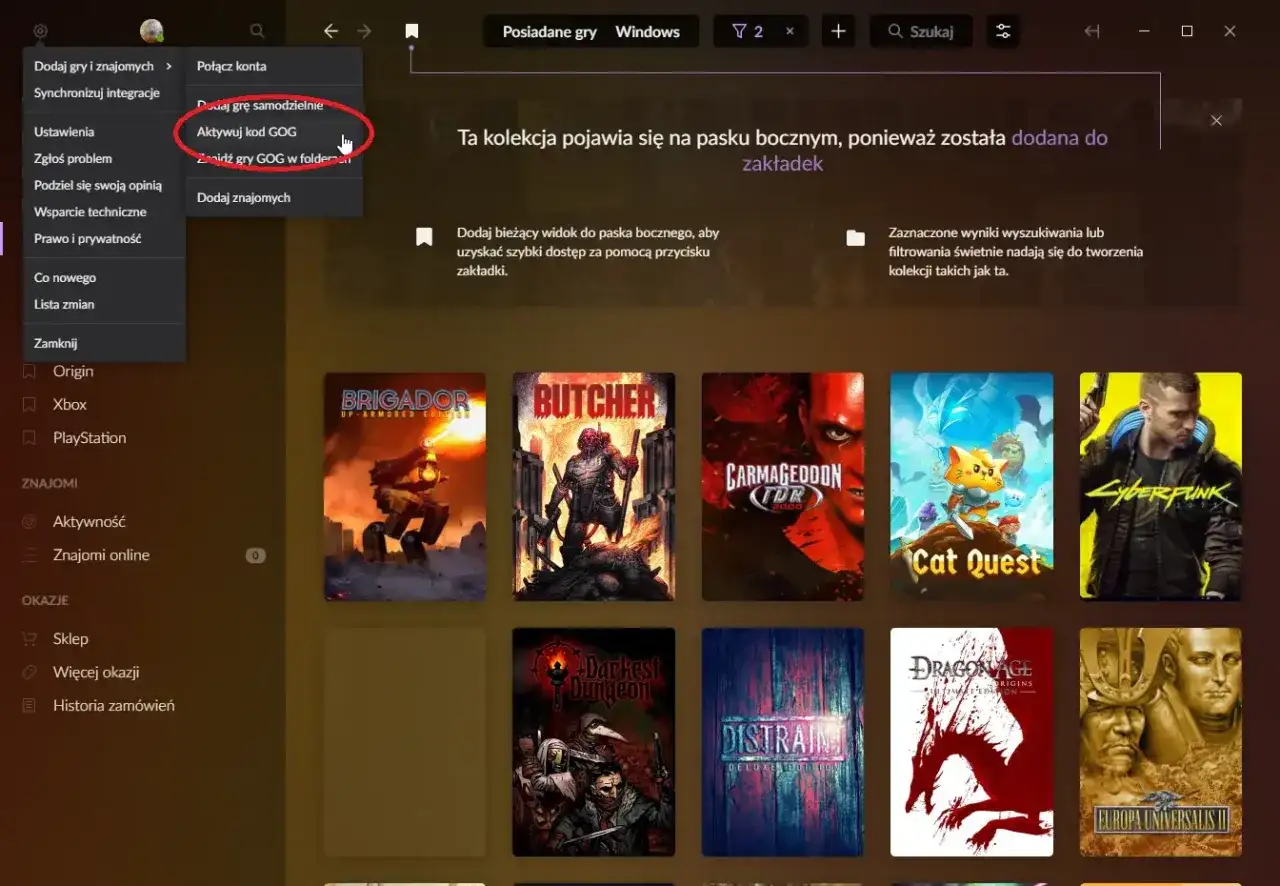Click the Więcej okazji tag icon
The width and height of the screenshot is (1280, 886).
click(30, 672)
